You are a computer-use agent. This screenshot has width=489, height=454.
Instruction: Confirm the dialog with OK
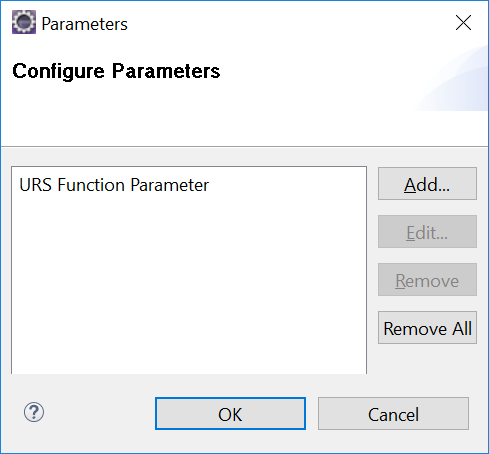click(x=230, y=414)
